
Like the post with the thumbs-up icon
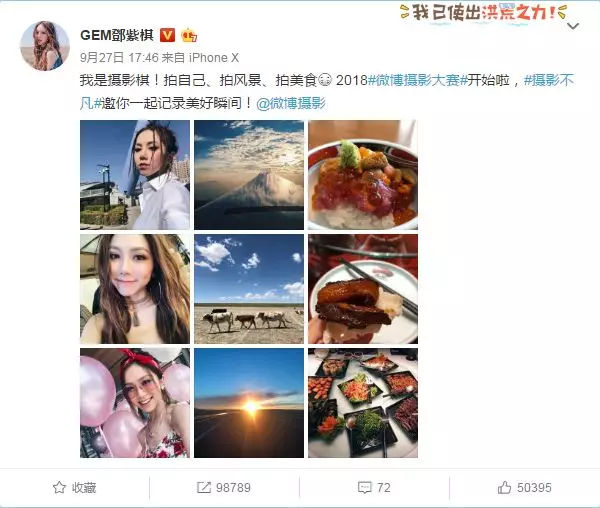click(504, 487)
